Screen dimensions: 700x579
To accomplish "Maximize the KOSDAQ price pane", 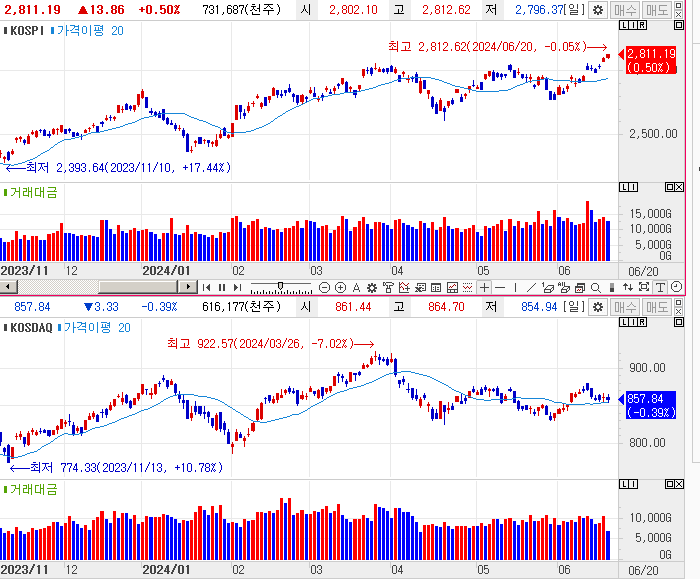I will click(x=679, y=322).
